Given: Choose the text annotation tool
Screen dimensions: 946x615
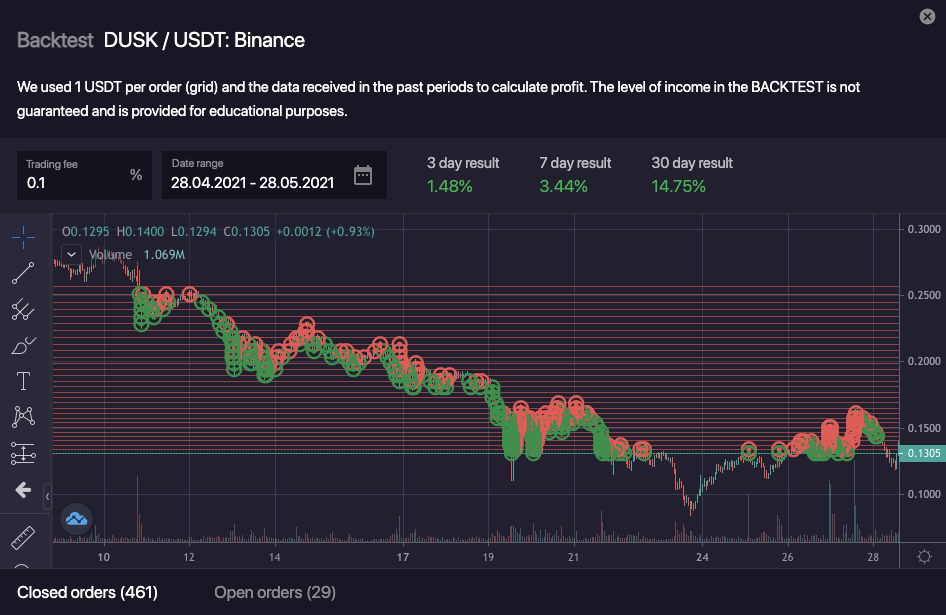Looking at the screenshot, I should 23,381.
